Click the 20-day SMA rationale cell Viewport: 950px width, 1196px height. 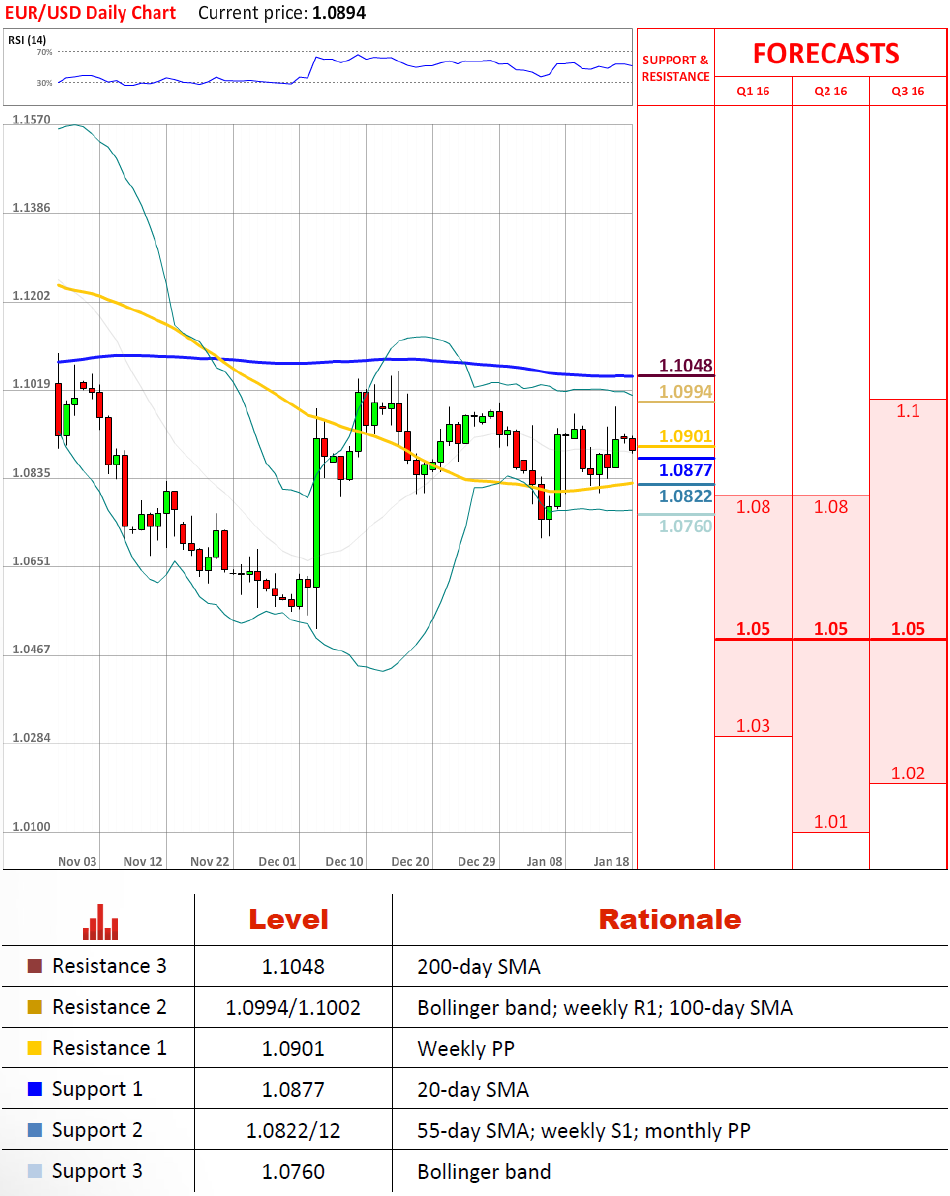coord(472,1090)
